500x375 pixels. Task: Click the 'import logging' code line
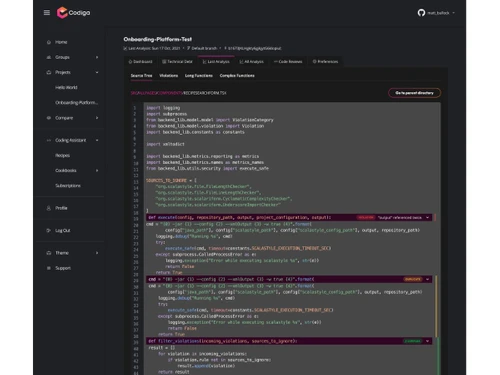163,108
